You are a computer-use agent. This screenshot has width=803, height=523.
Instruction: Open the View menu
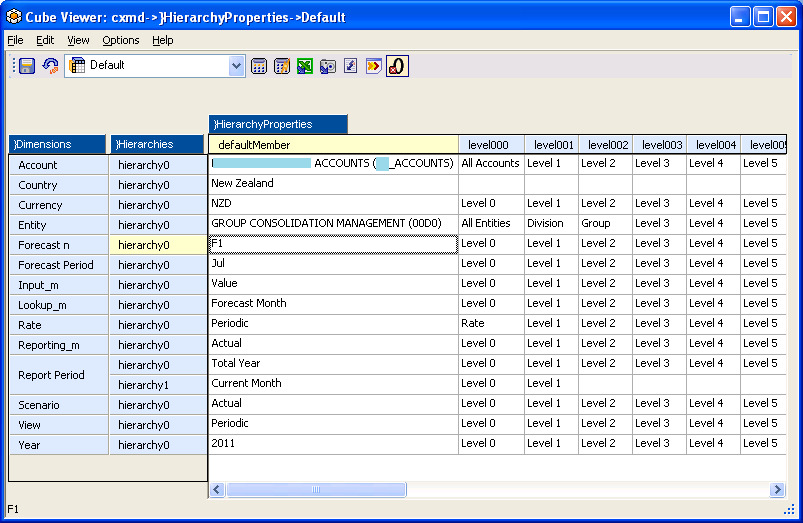click(x=78, y=40)
